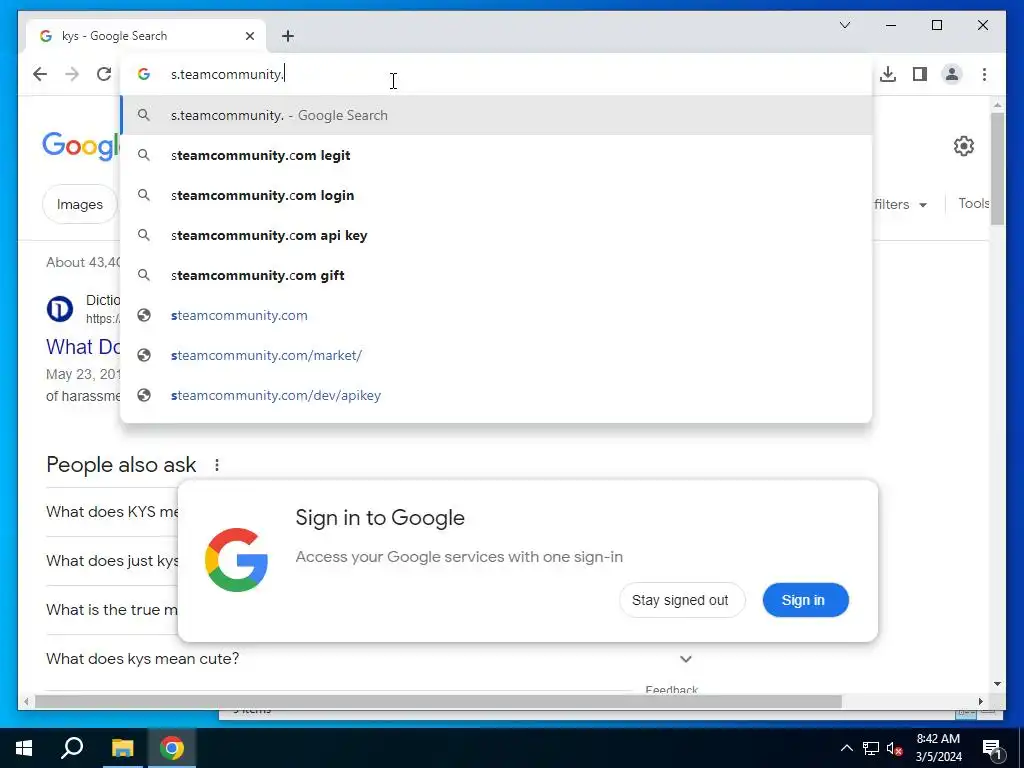Screen dimensions: 1024x768
Task: Click the horizontal scroll right arrow
Action: point(980,701)
